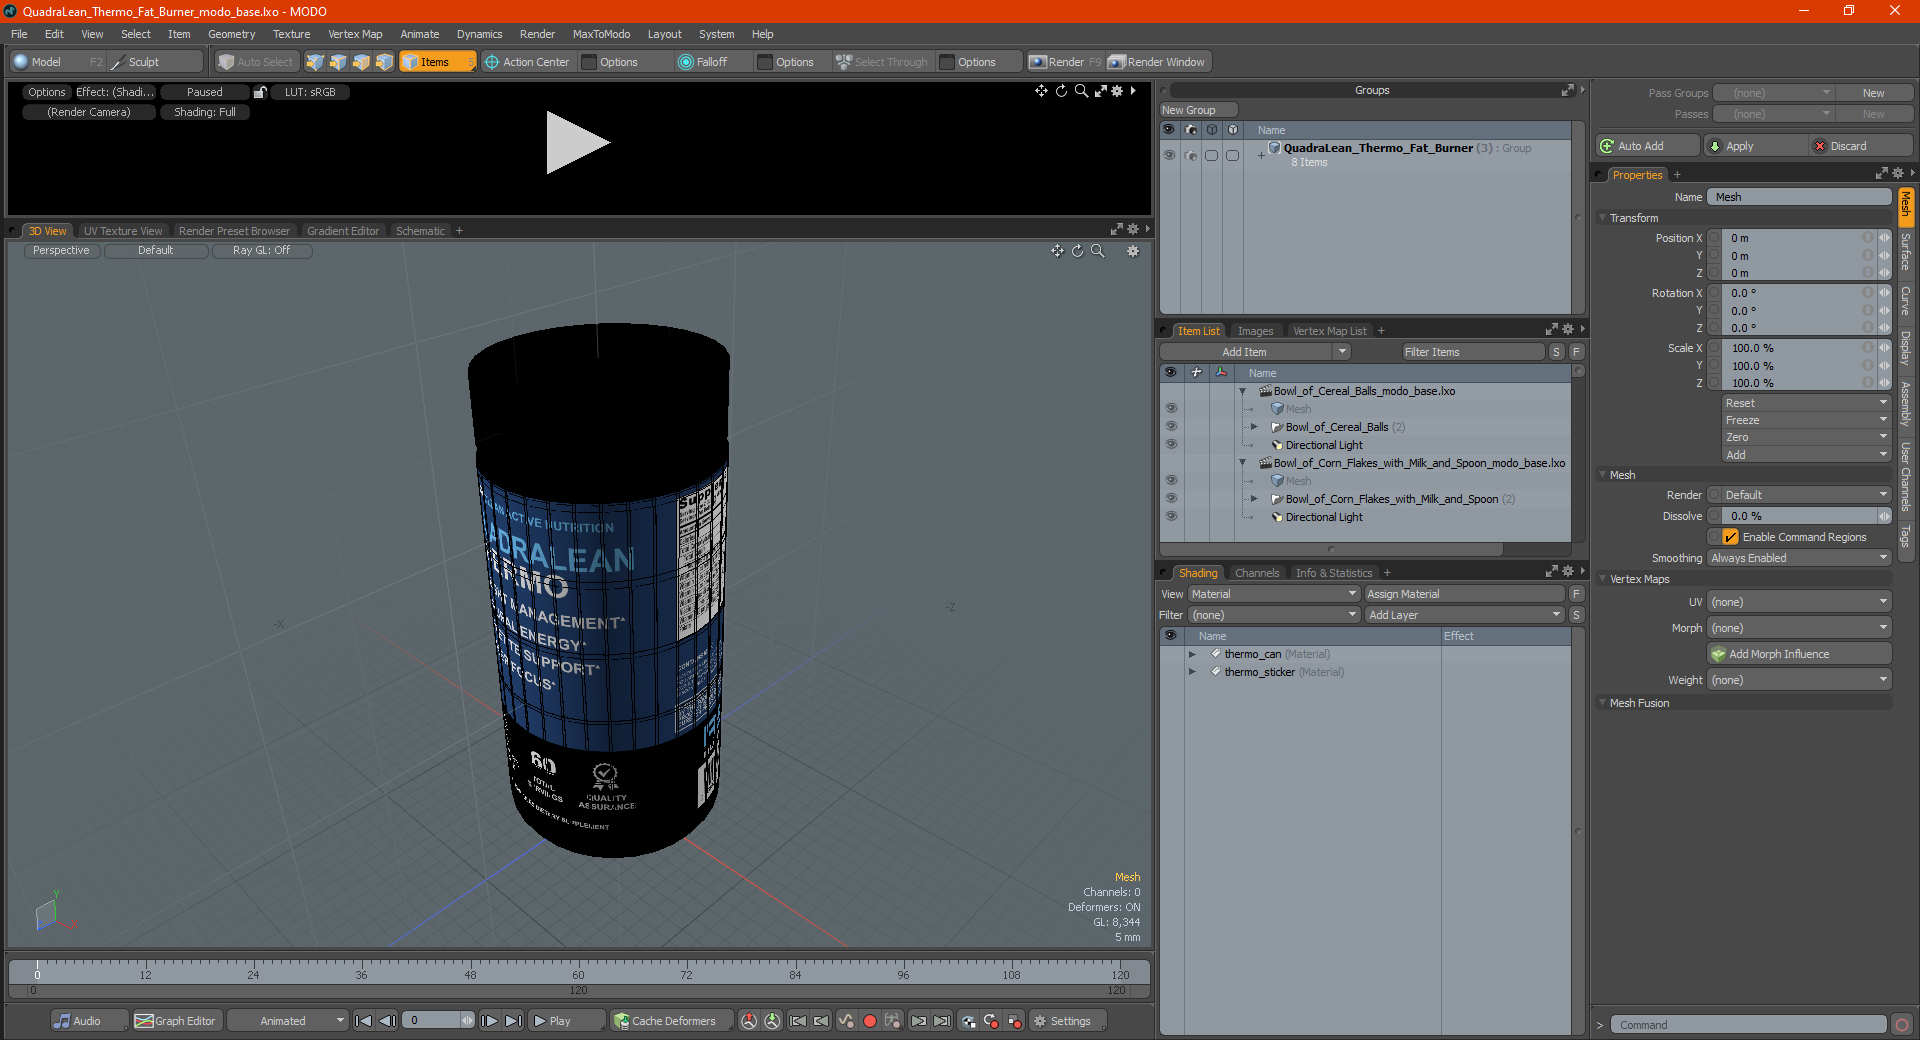Select Materials component mode icon
Viewport: 1920px width, 1040px height.
tap(384, 62)
